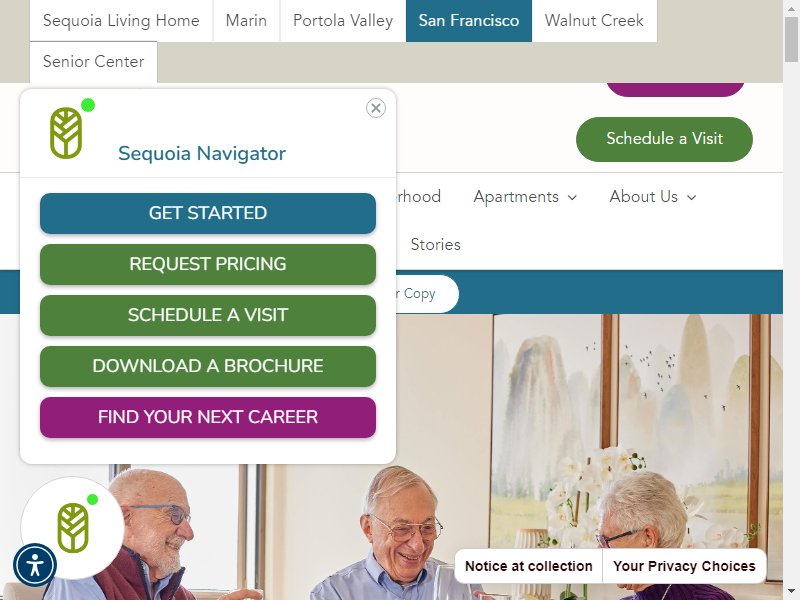Open the Senior Center tab
Screen dimensions: 800x600
click(x=93, y=62)
